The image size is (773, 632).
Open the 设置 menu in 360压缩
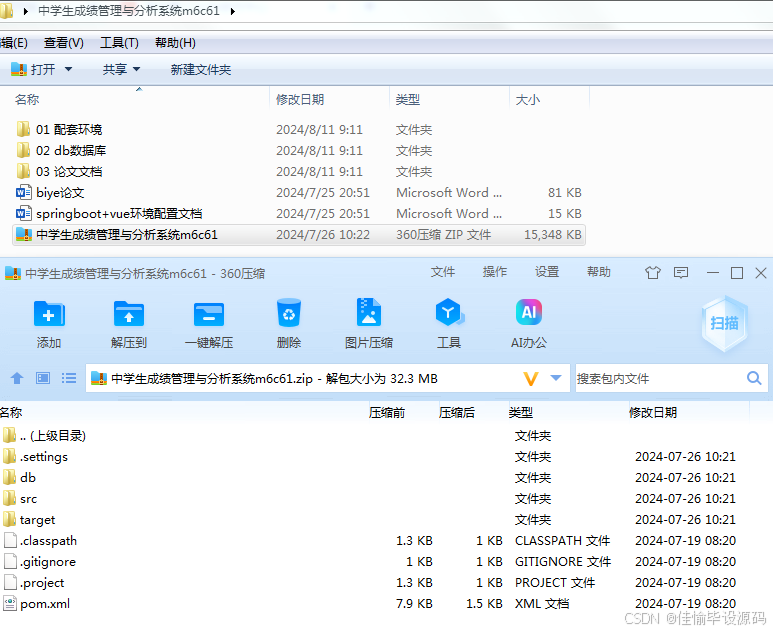(x=547, y=272)
